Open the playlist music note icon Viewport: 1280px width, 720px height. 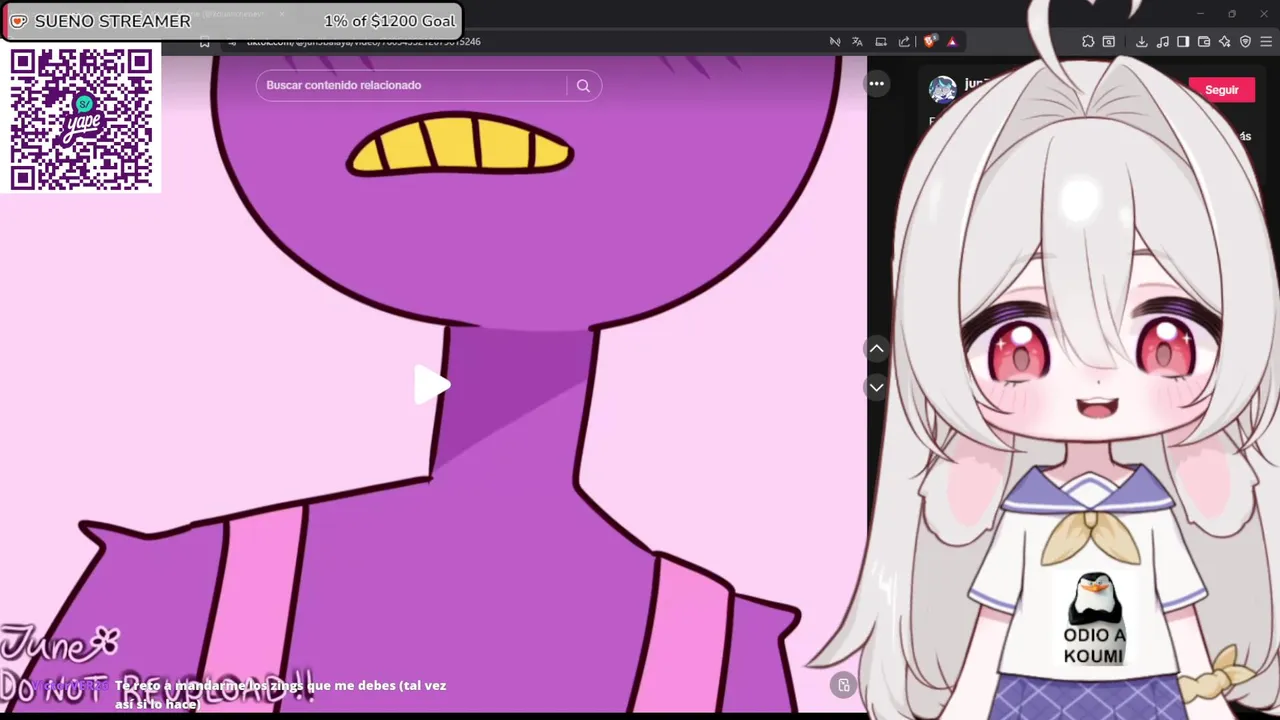click(1163, 42)
